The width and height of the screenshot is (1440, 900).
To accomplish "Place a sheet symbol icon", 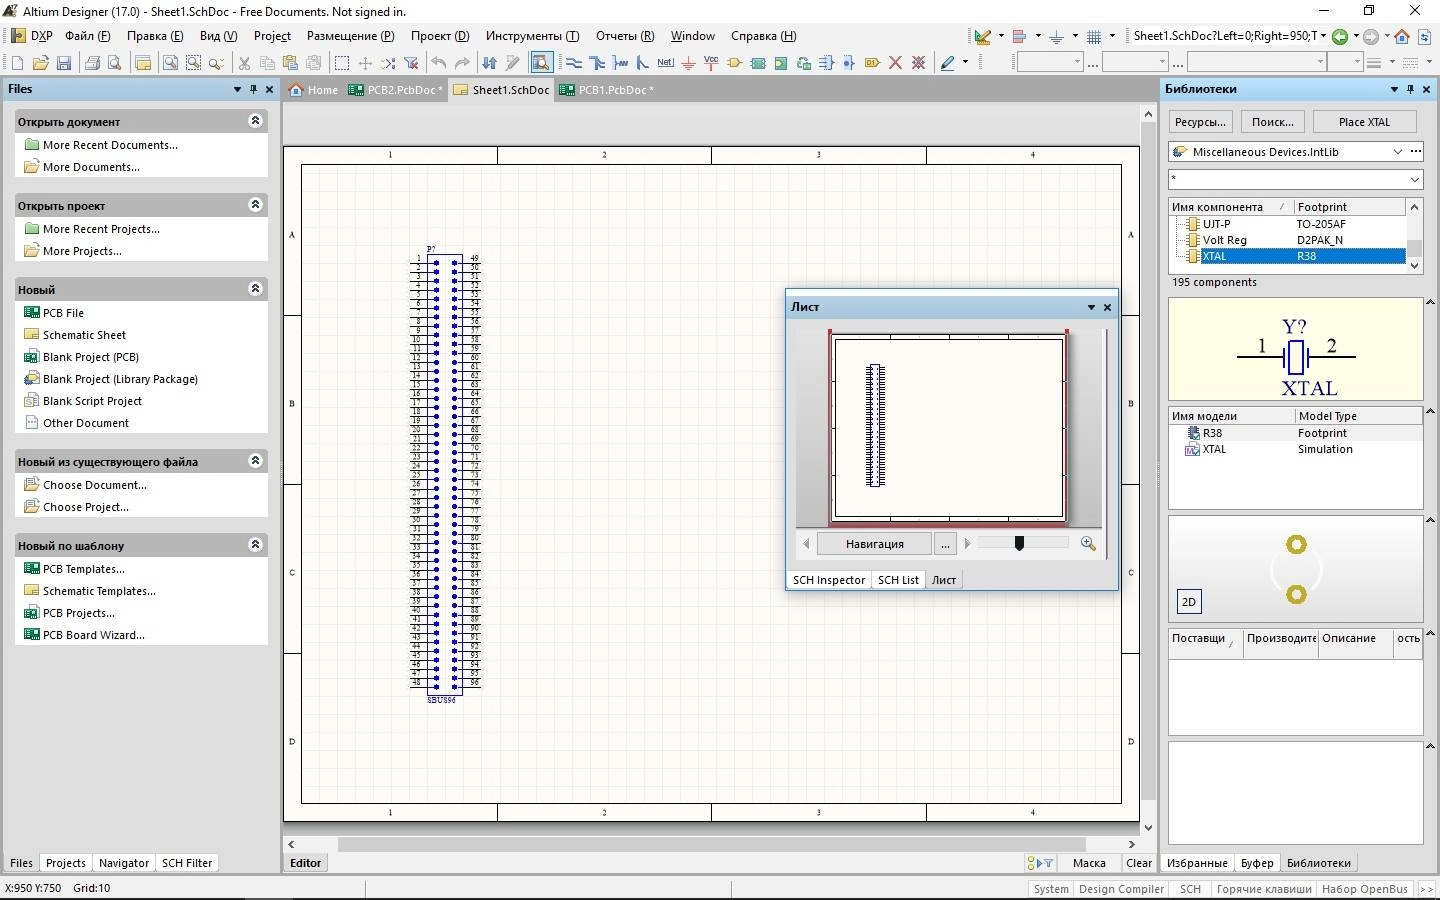I will tap(758, 63).
